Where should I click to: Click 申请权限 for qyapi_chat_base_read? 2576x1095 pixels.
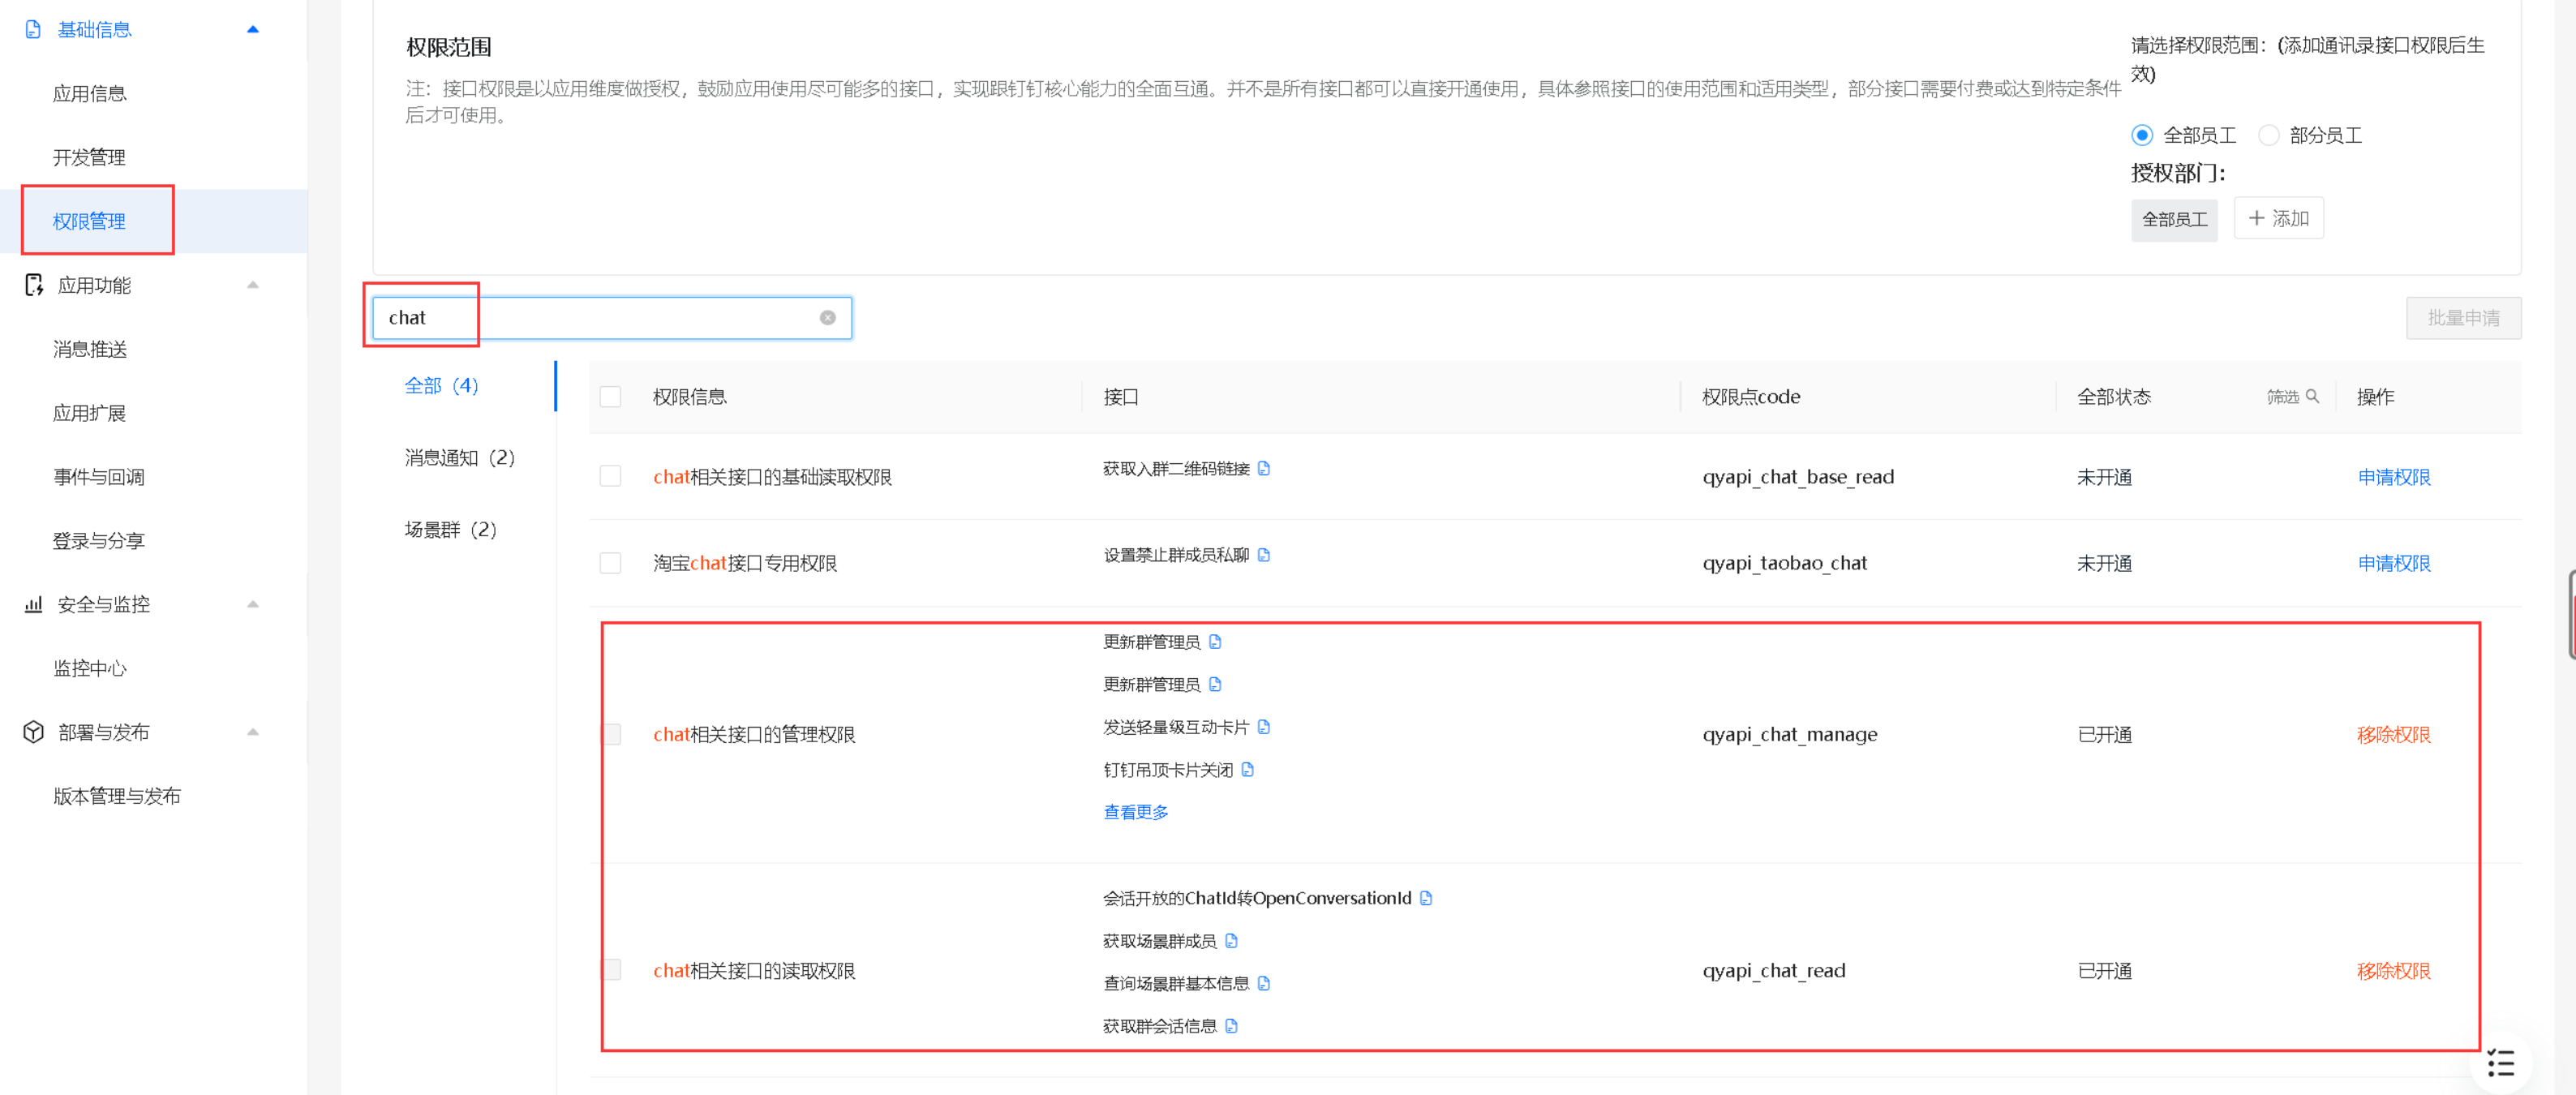click(x=2393, y=477)
